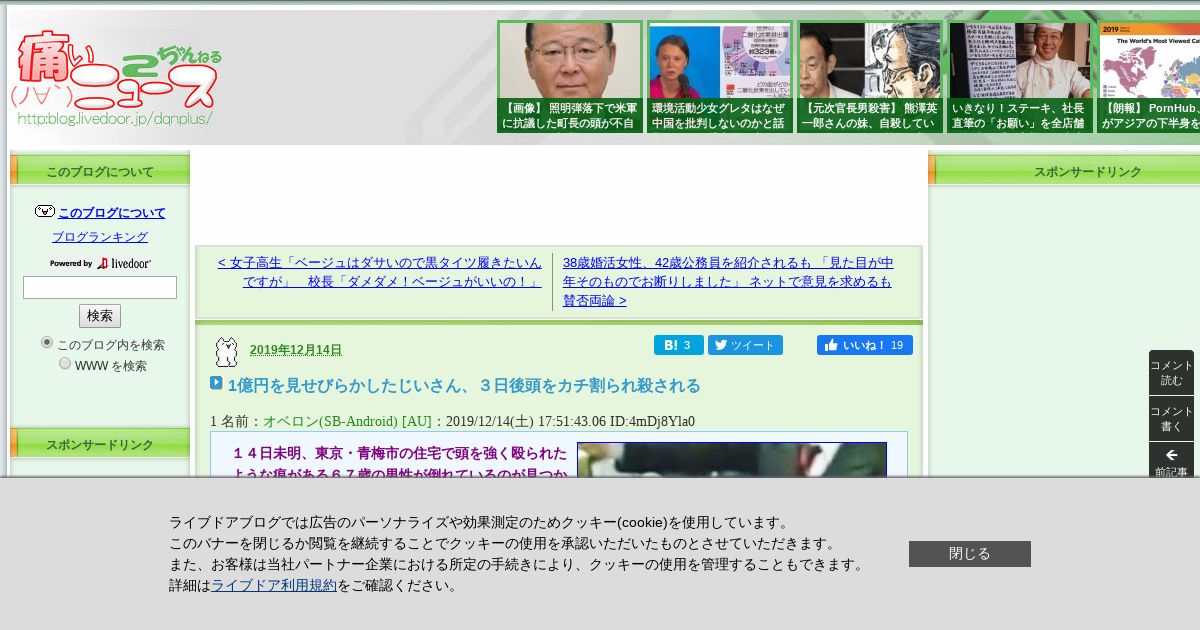The image size is (1200, 630).
Task: Click the left スポンサードリンク sidebar header
Action: [x=100, y=443]
